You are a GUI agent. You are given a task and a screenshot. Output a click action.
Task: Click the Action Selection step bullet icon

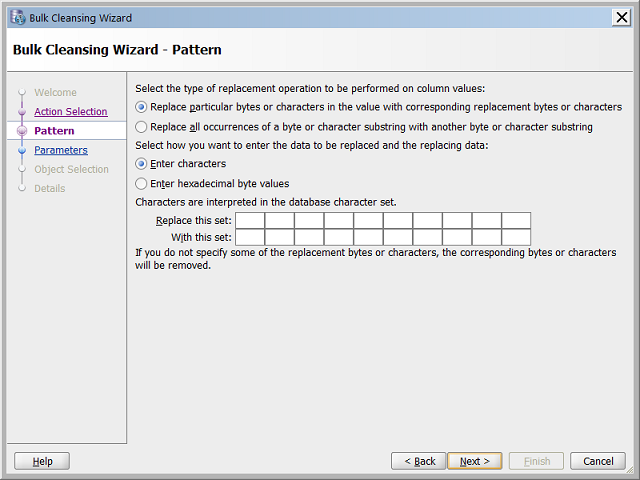point(21,112)
